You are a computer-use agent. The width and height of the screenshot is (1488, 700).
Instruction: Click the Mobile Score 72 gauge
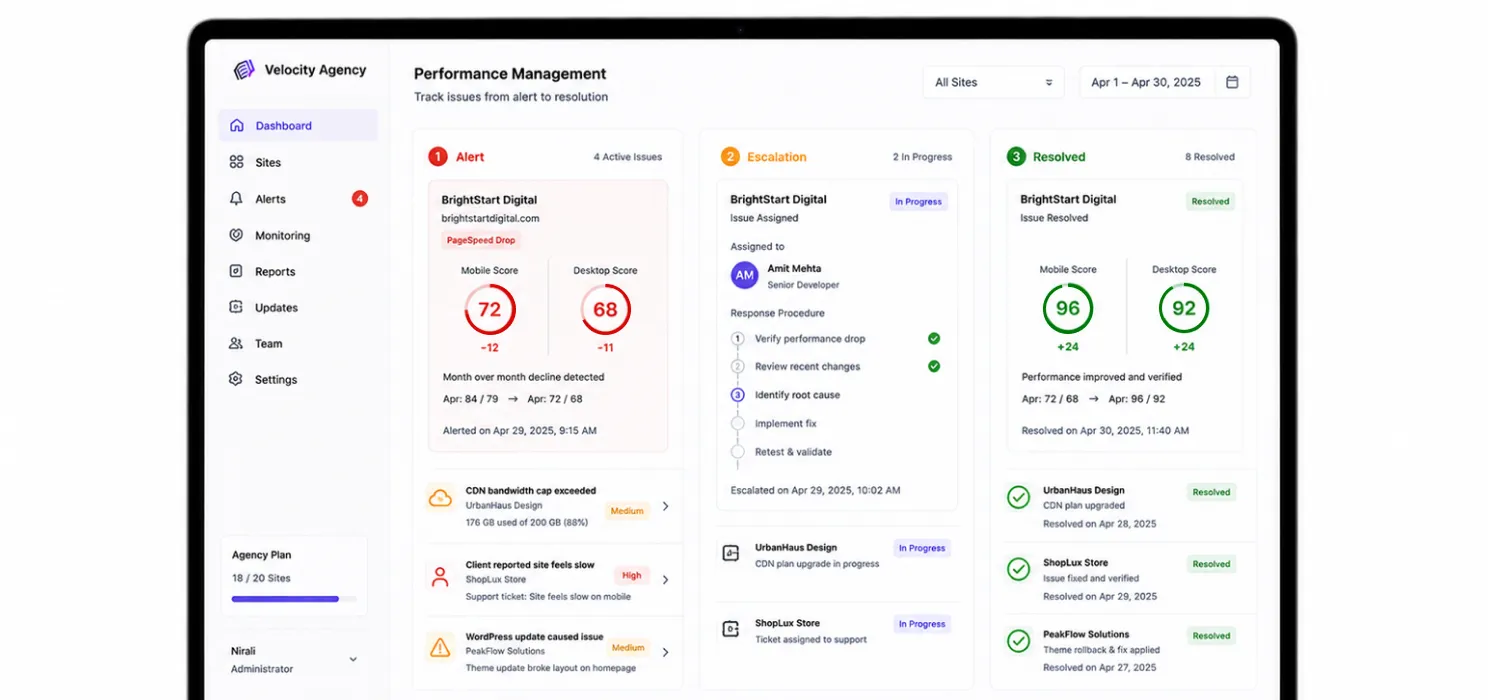(x=490, y=310)
